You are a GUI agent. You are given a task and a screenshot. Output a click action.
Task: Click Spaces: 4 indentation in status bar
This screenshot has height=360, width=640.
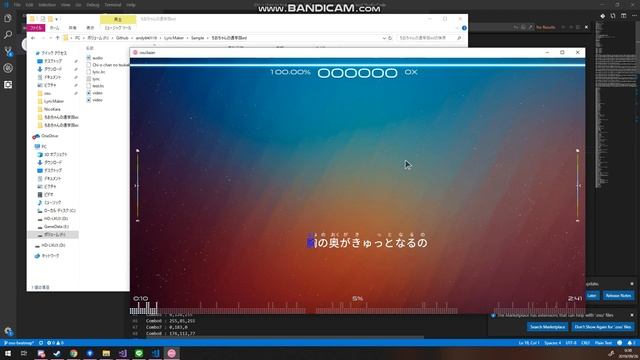(552, 343)
